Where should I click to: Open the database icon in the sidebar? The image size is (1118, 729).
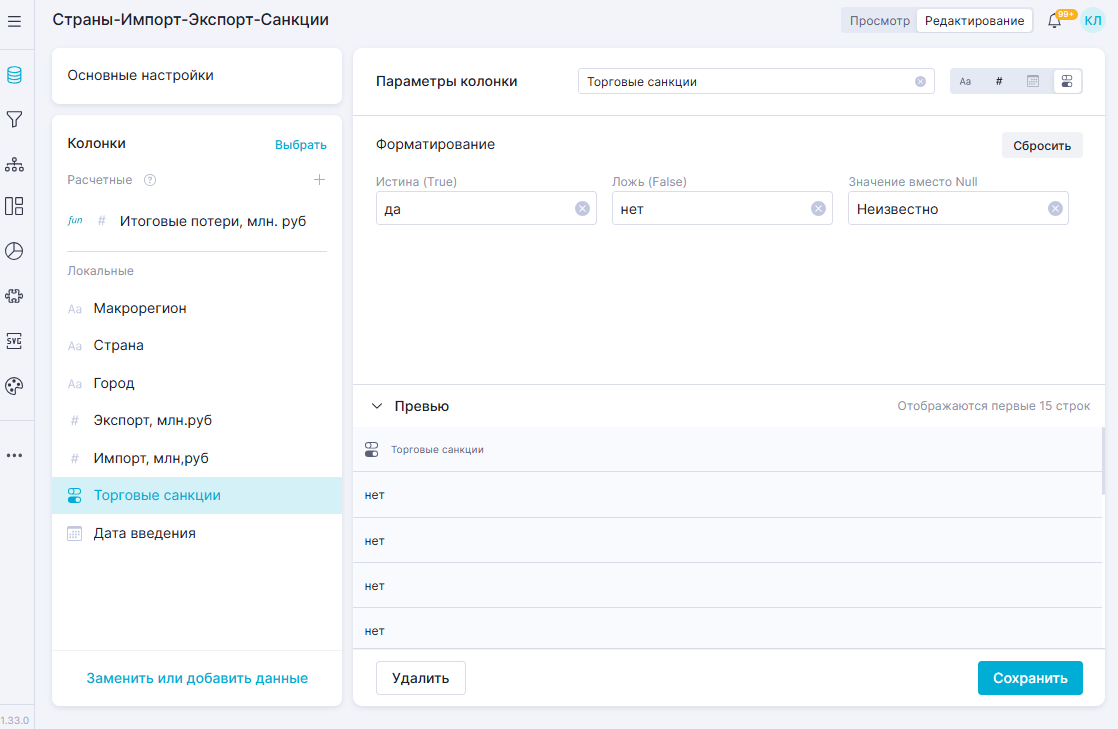[x=14, y=75]
